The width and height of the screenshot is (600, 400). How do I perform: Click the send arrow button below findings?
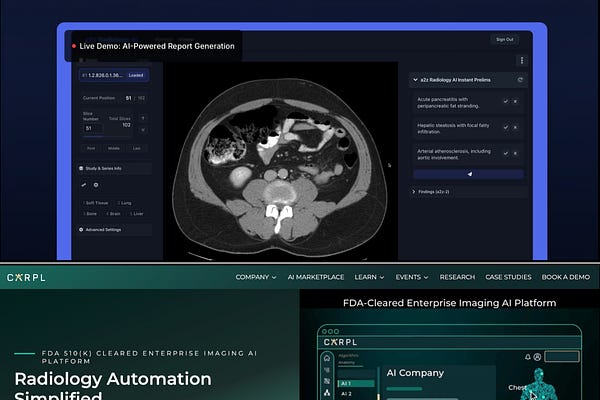click(469, 174)
